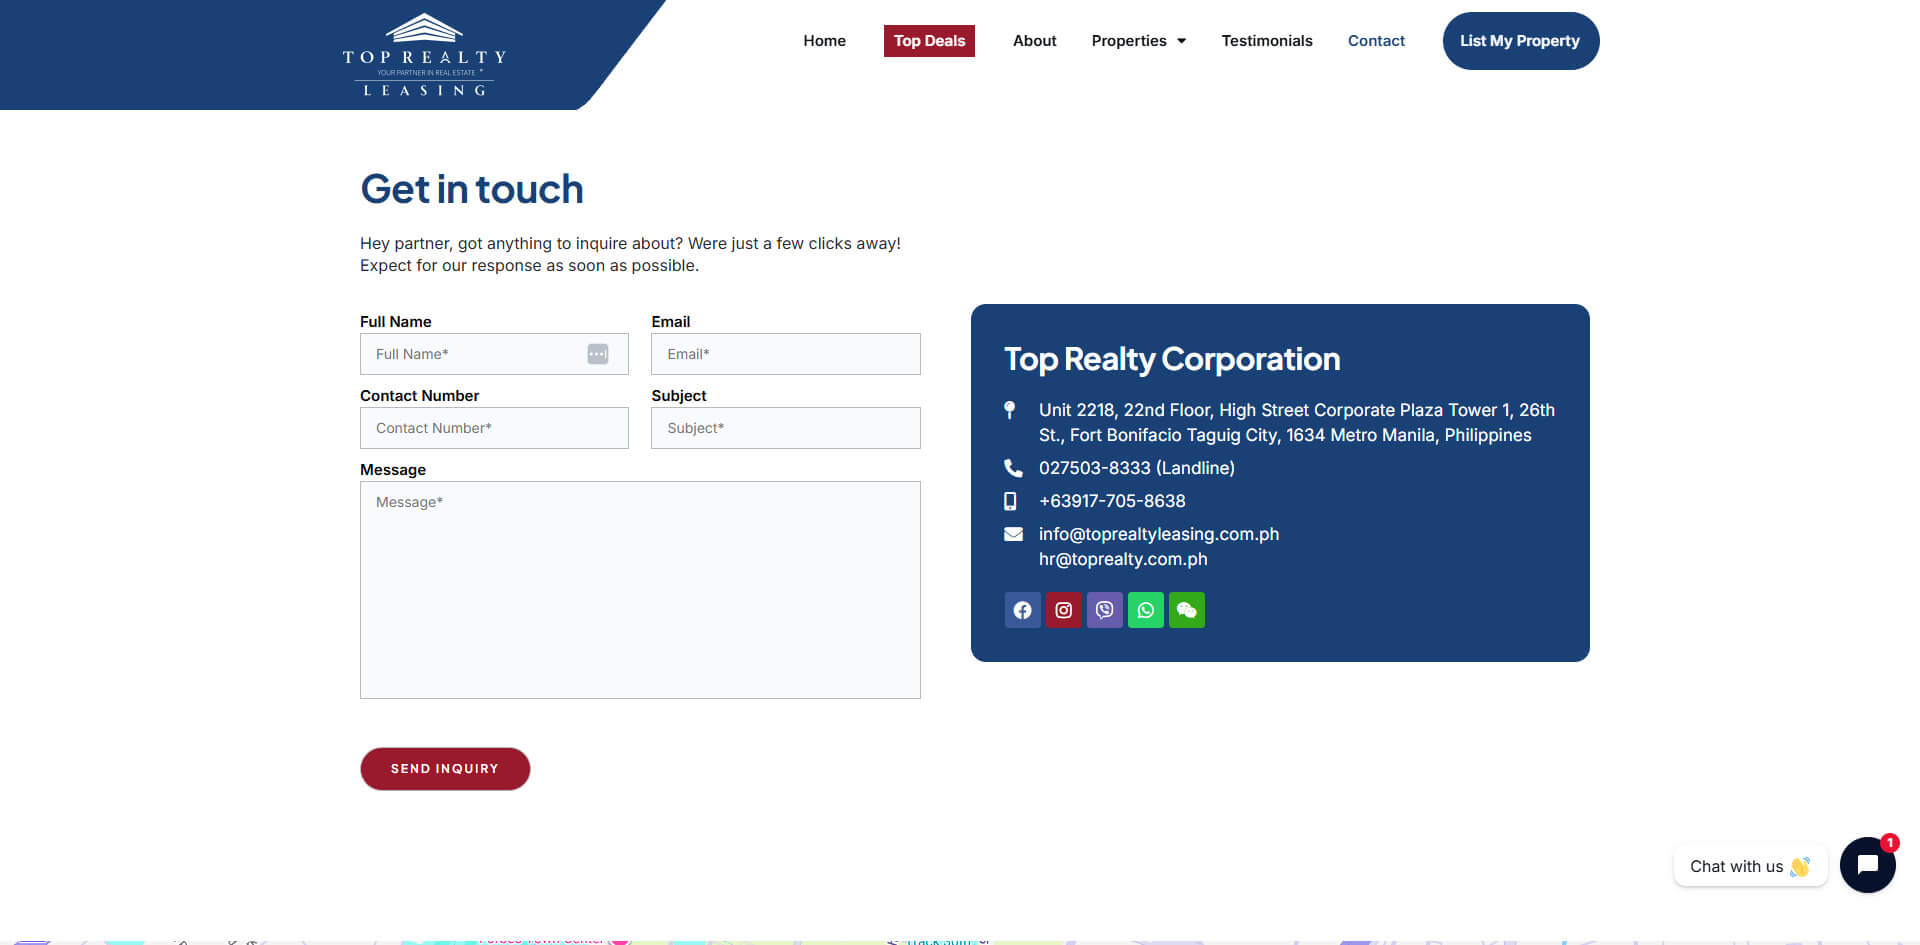Open the Testimonials menu item
Viewport: 1920px width, 945px height.
coord(1267,41)
